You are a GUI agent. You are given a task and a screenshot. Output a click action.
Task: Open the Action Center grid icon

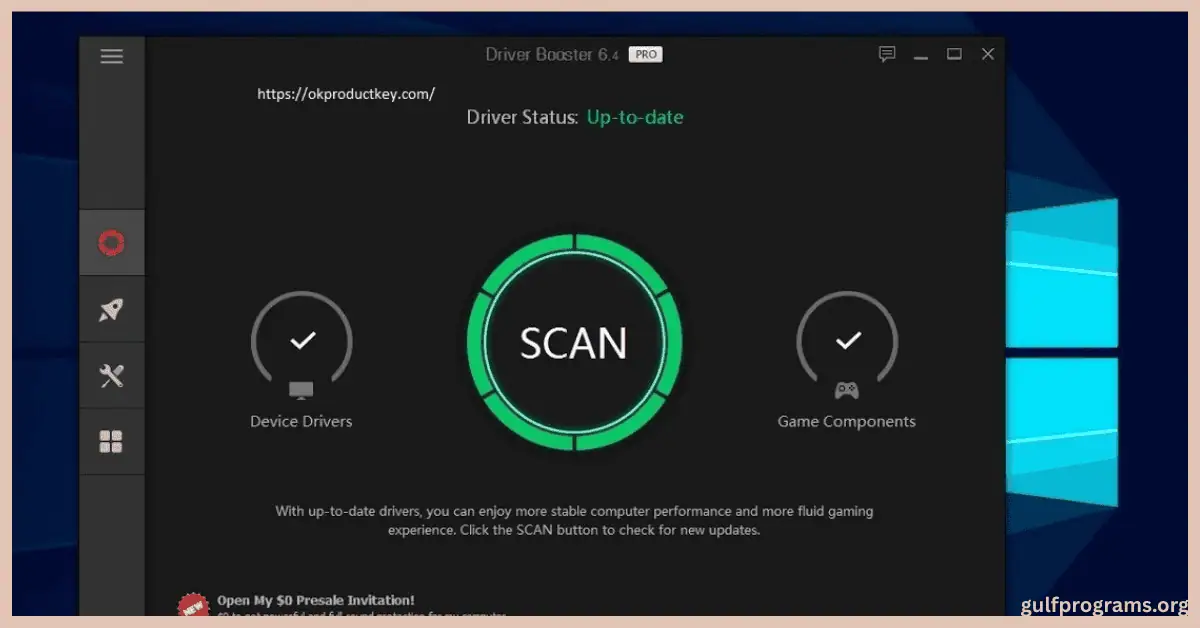coord(111,440)
